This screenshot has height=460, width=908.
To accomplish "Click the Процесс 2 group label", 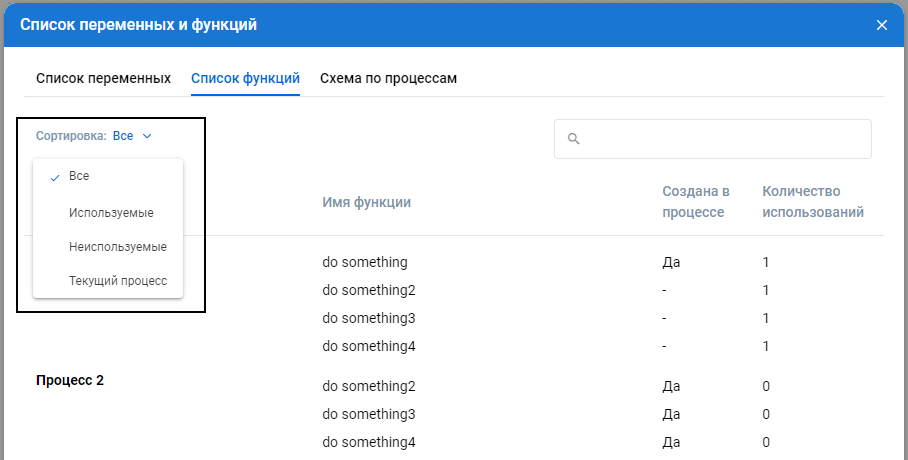I will [70, 381].
